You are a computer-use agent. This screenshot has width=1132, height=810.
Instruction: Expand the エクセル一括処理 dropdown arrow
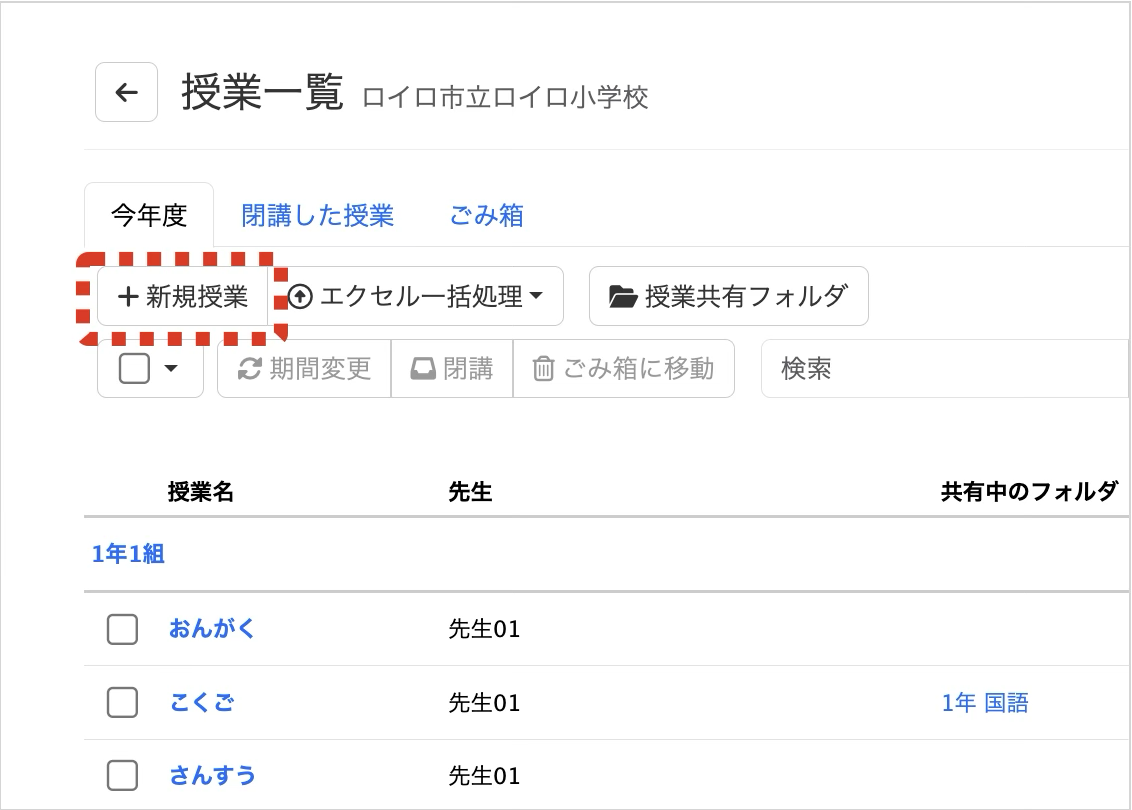click(x=536, y=297)
